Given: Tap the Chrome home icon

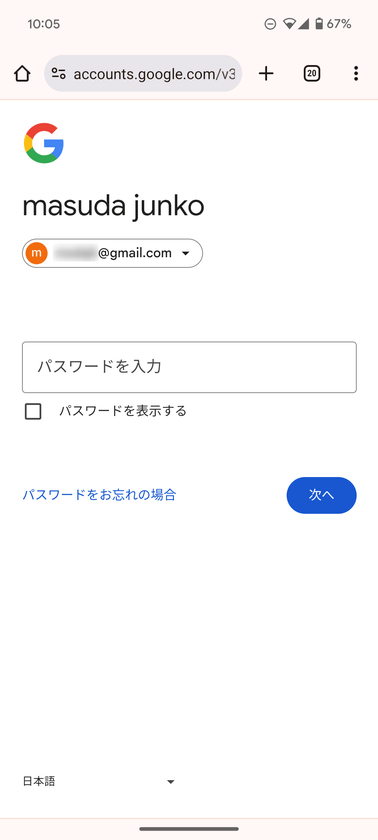Looking at the screenshot, I should [22, 74].
